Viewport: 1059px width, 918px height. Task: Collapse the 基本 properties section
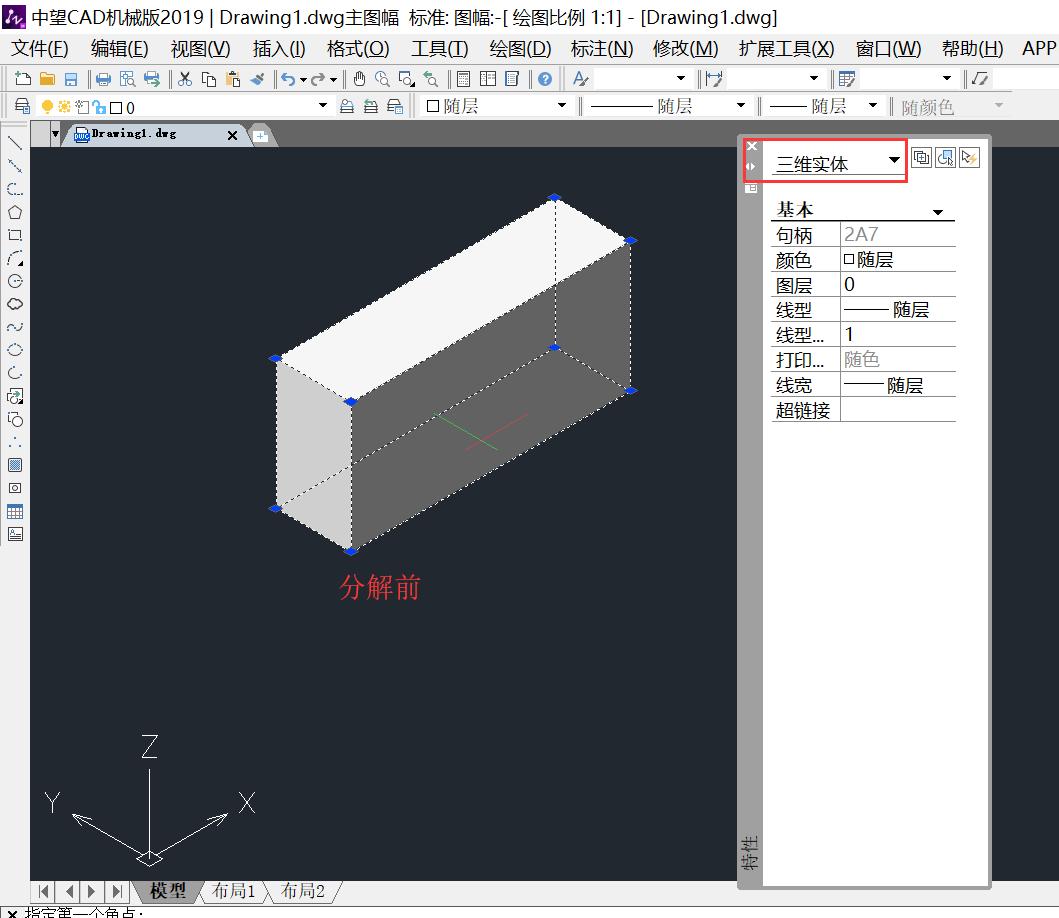click(937, 212)
